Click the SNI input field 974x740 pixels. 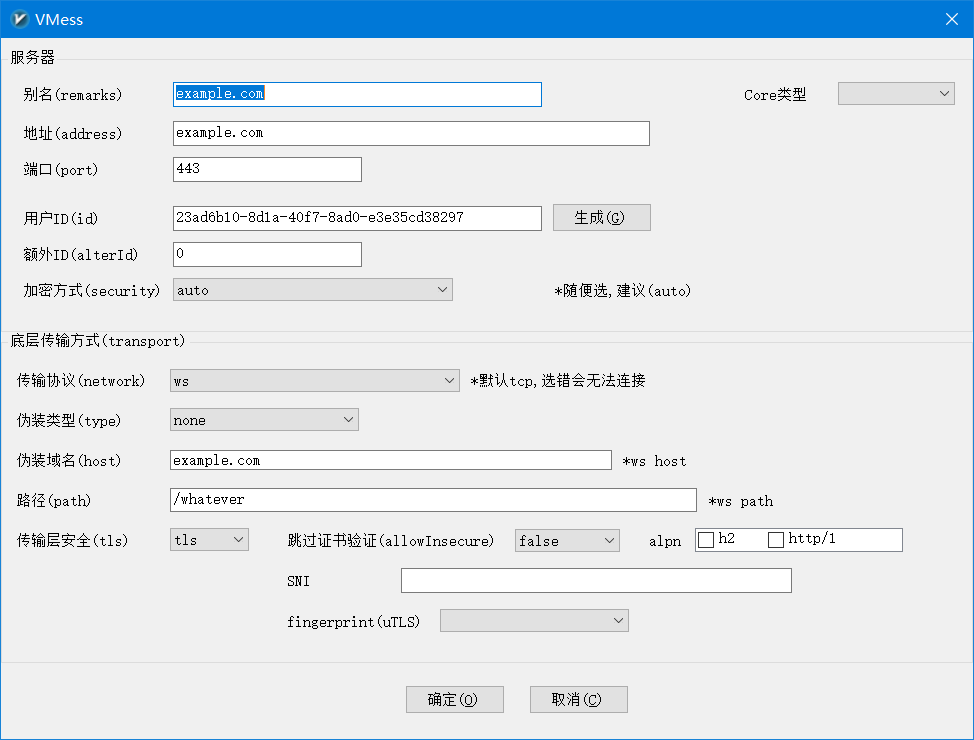click(x=595, y=580)
